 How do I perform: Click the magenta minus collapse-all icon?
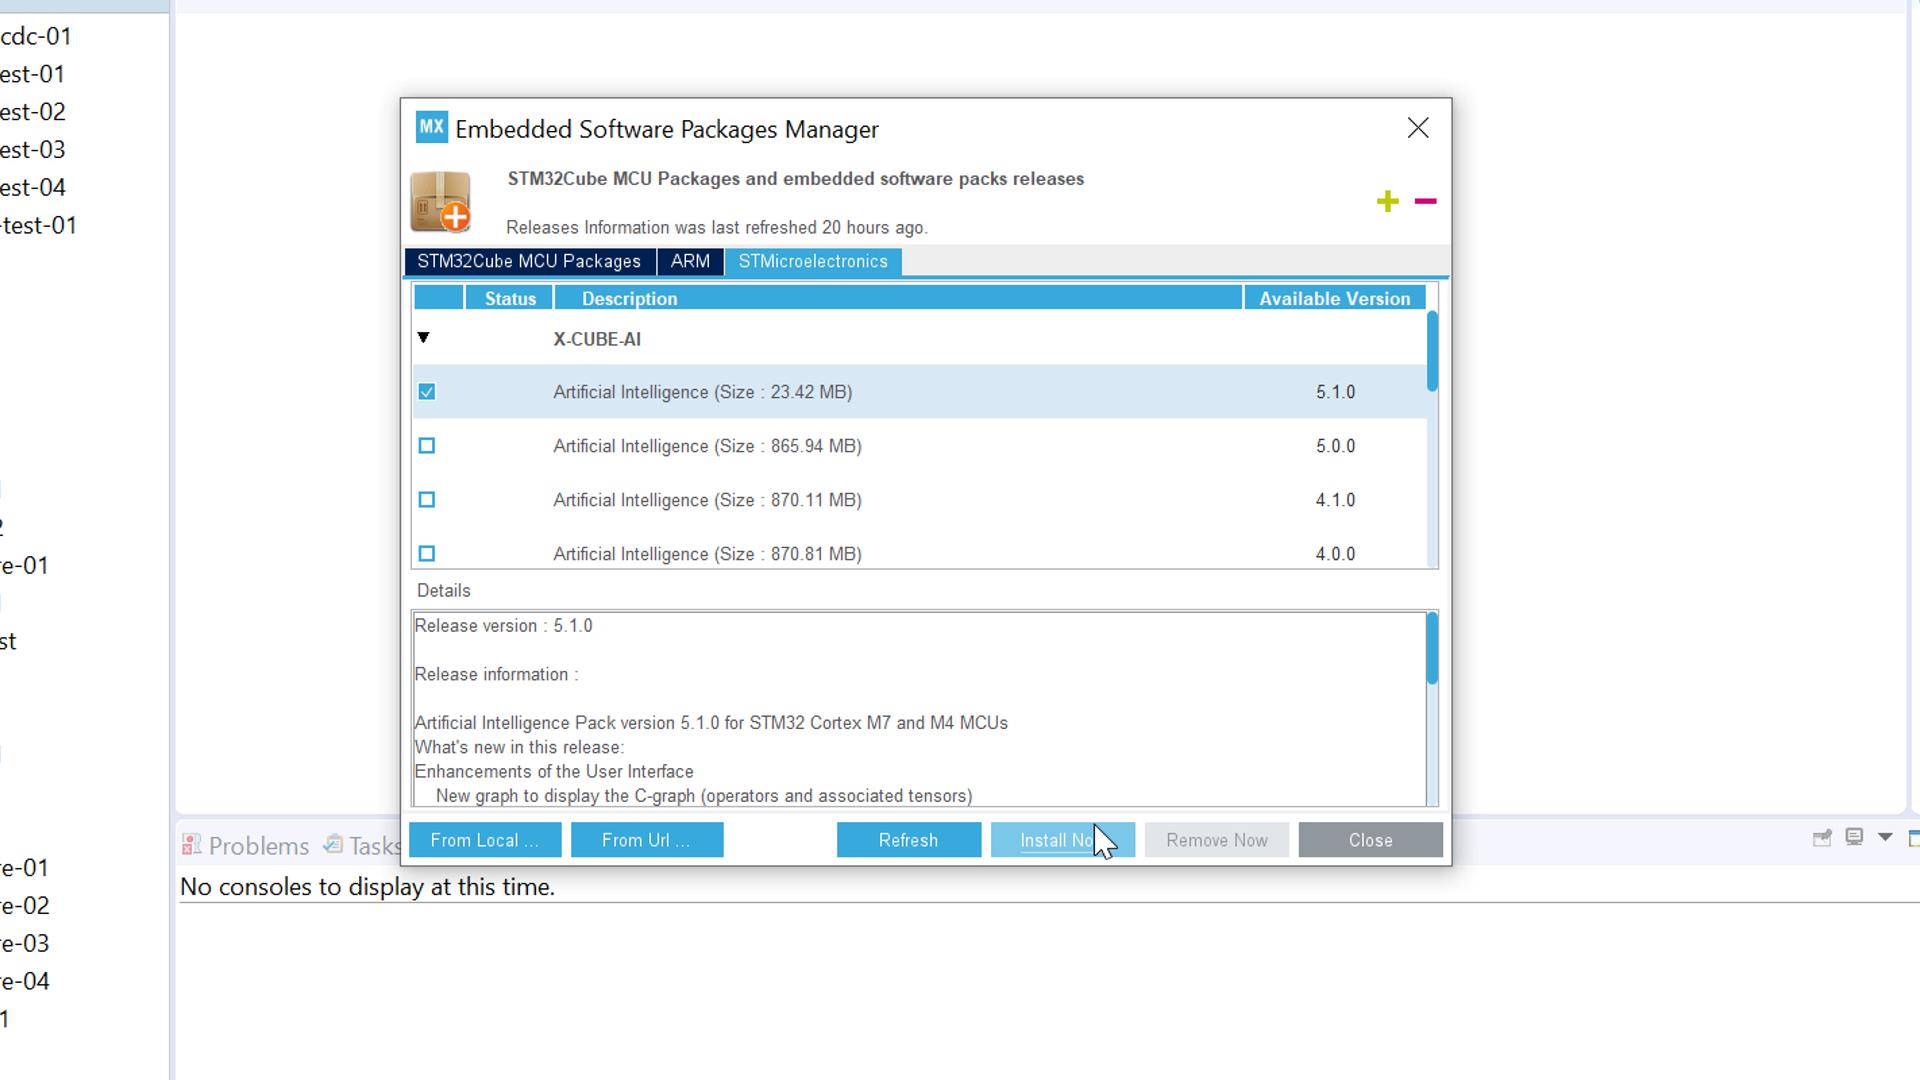[x=1425, y=202]
